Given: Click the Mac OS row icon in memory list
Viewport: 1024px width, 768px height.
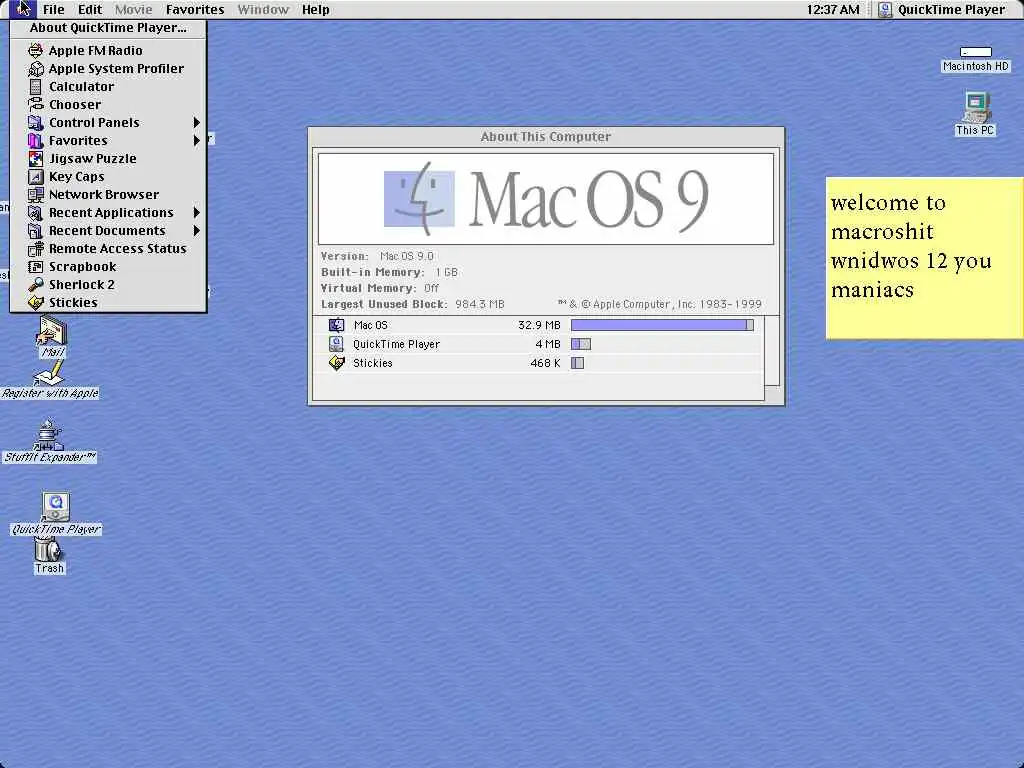Looking at the screenshot, I should pos(336,325).
